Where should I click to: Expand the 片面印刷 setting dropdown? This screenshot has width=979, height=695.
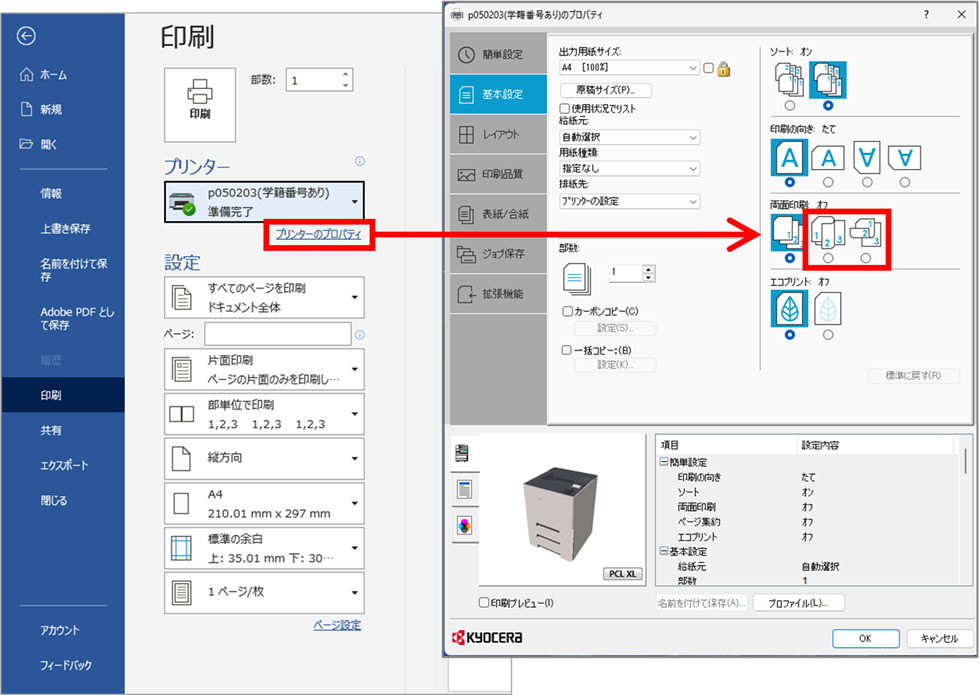(264, 370)
